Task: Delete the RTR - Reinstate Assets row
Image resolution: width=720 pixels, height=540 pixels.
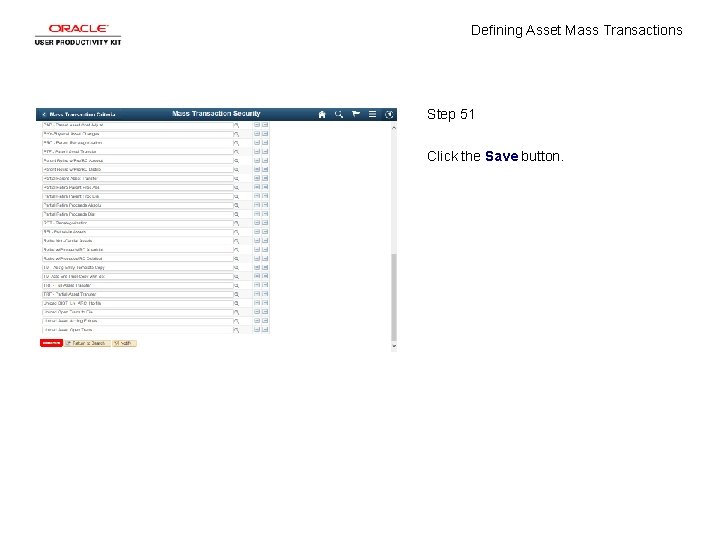Action: (265, 231)
